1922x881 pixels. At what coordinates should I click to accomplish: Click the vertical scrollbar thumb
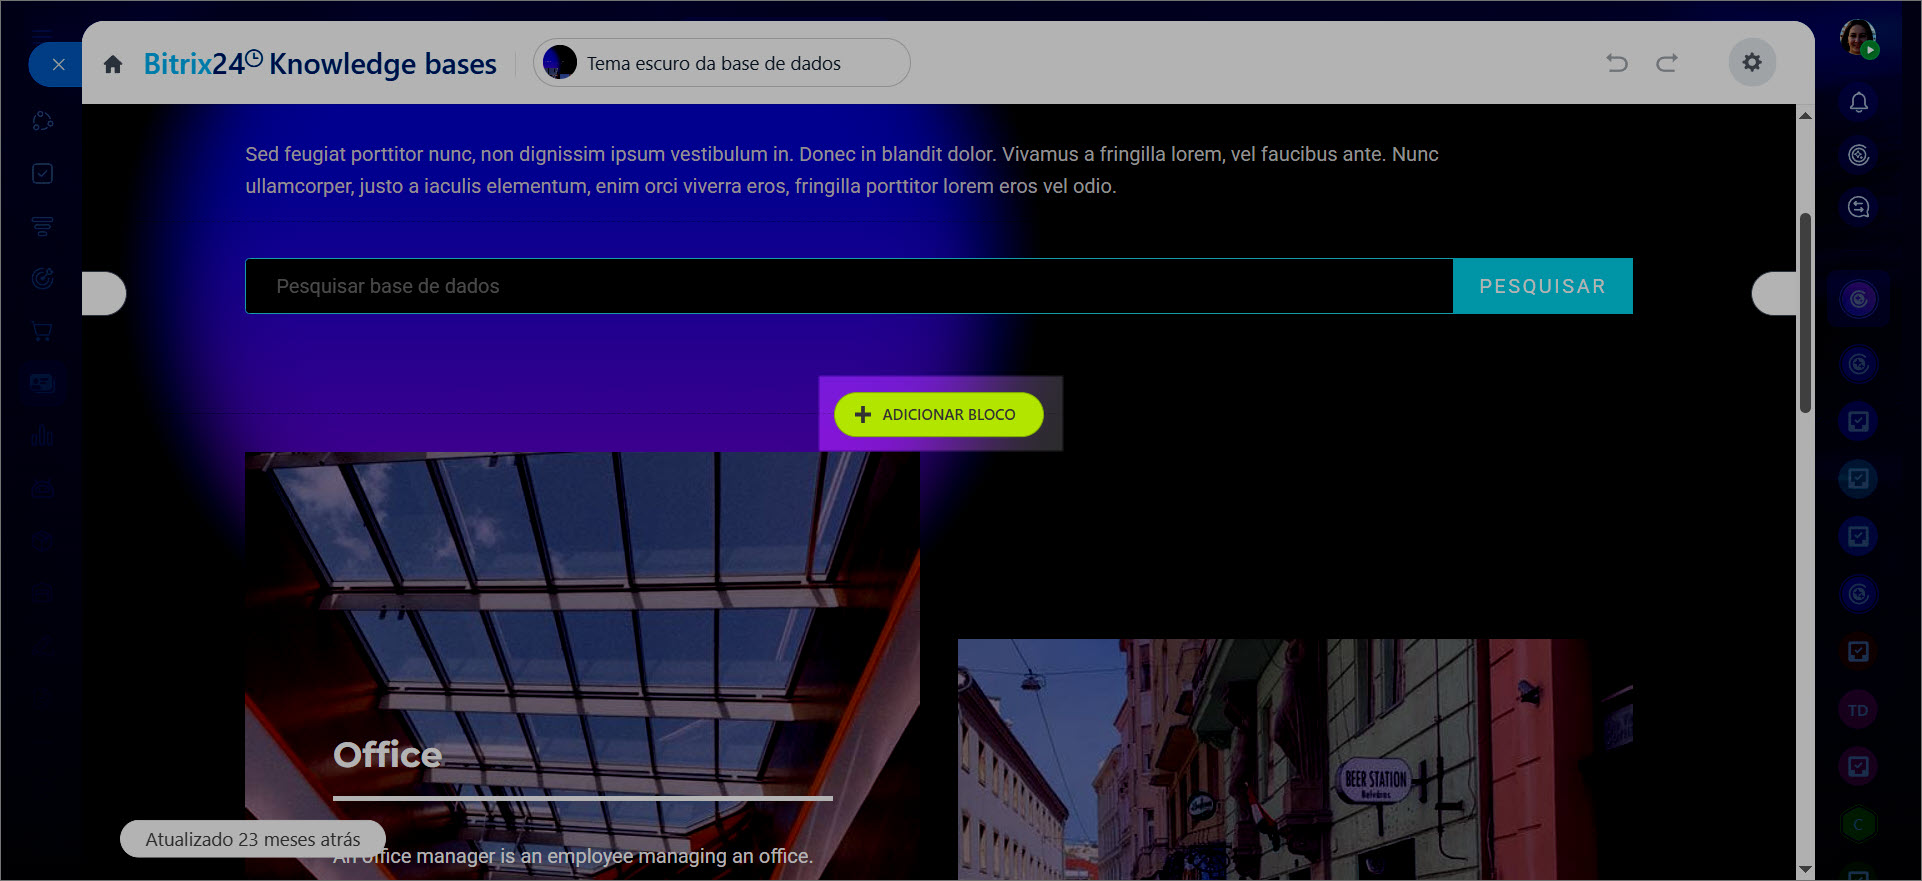point(1805,312)
